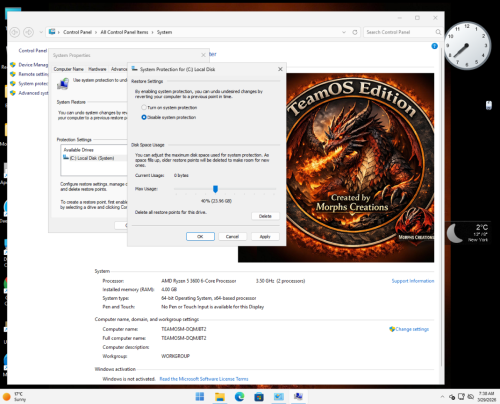Select Disable system protection option

(169, 117)
